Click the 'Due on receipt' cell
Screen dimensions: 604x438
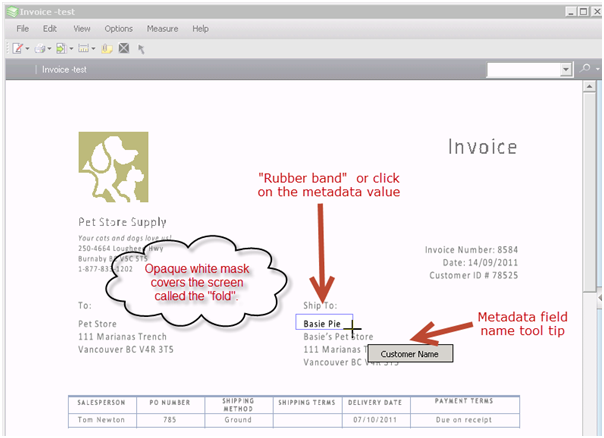(464, 420)
